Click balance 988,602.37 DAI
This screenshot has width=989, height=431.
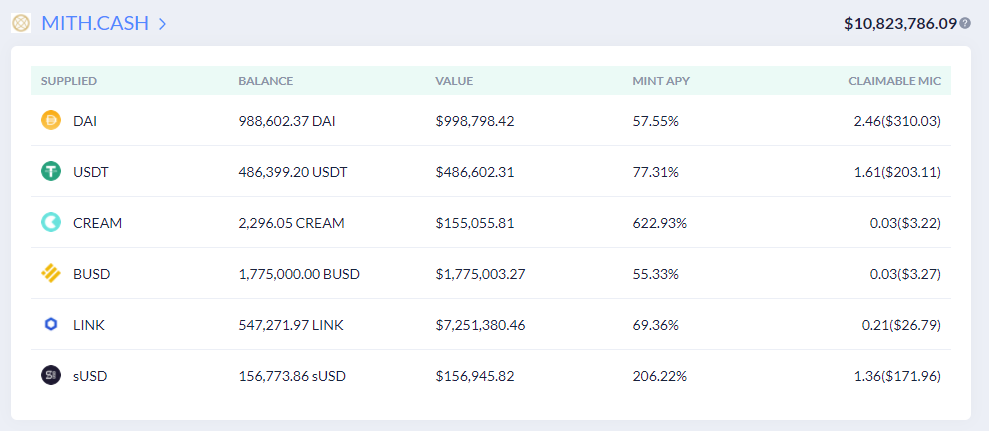click(287, 121)
